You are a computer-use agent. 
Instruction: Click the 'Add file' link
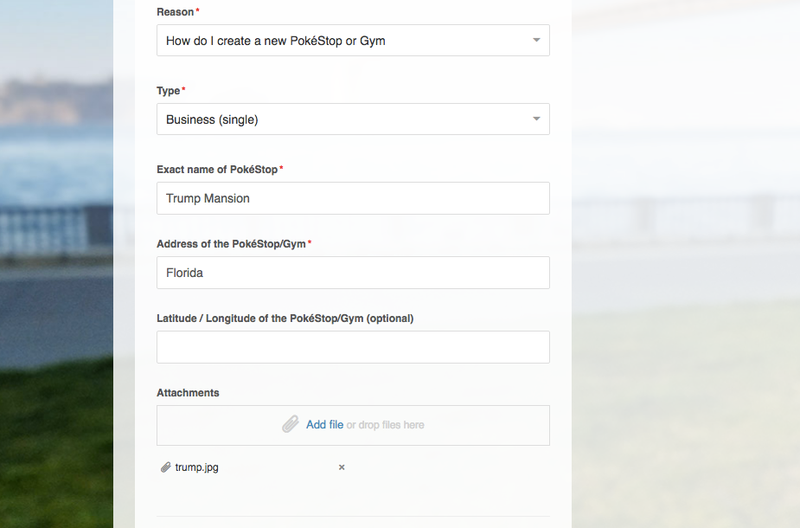324,425
